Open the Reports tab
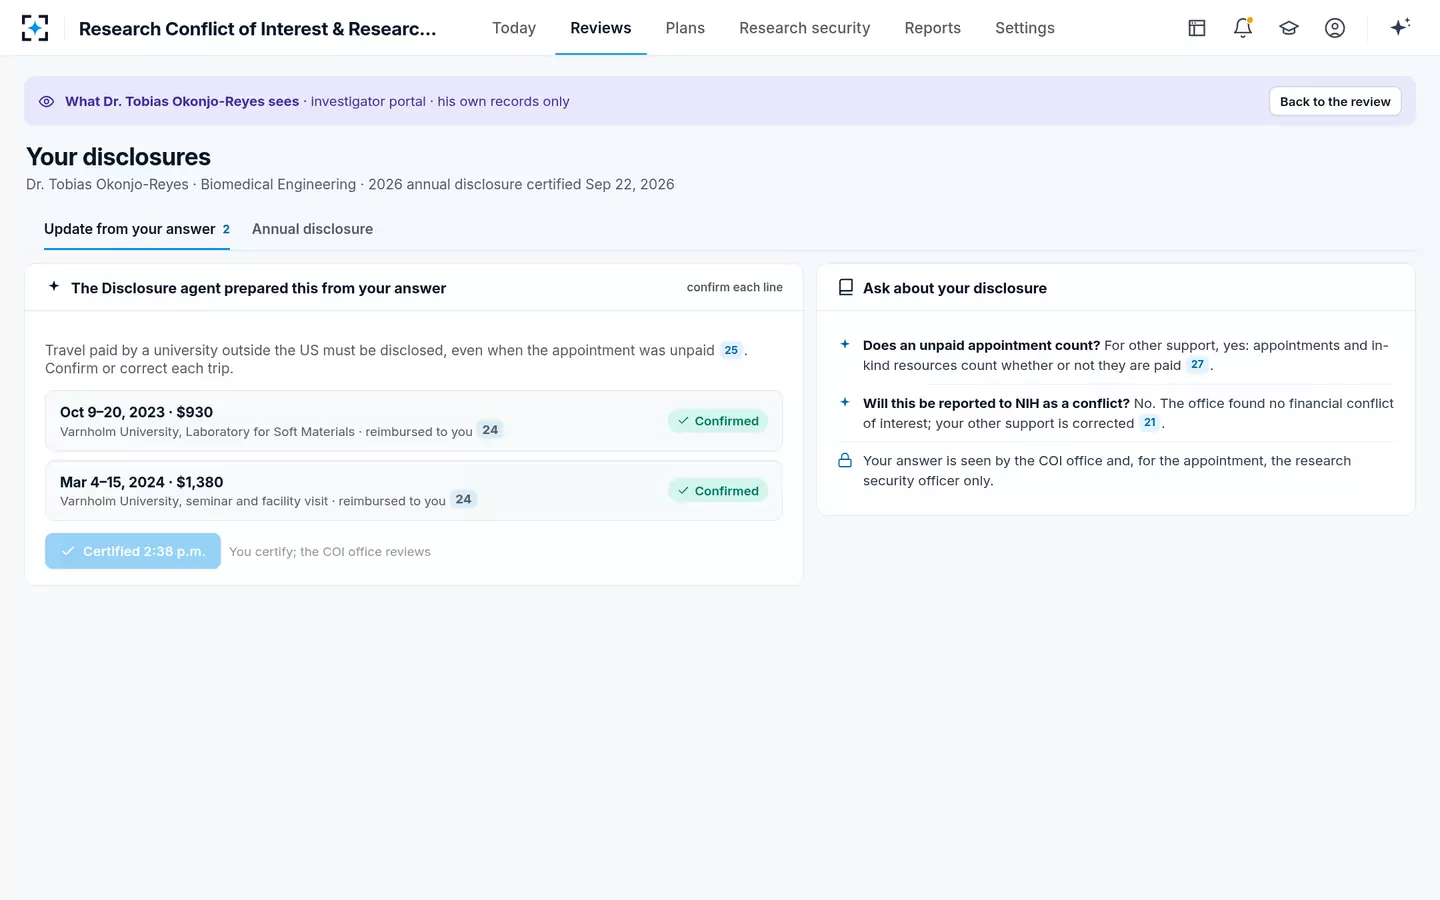1440x900 pixels. click(x=933, y=28)
